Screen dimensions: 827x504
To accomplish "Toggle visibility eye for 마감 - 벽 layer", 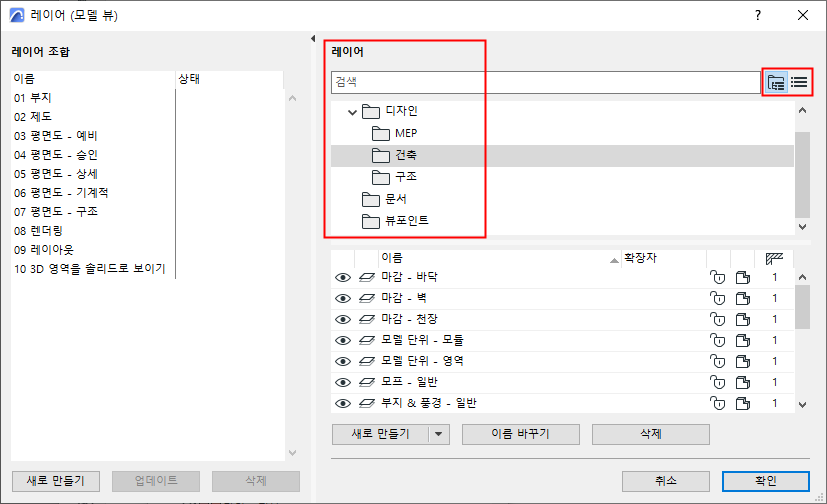I will tap(343, 298).
